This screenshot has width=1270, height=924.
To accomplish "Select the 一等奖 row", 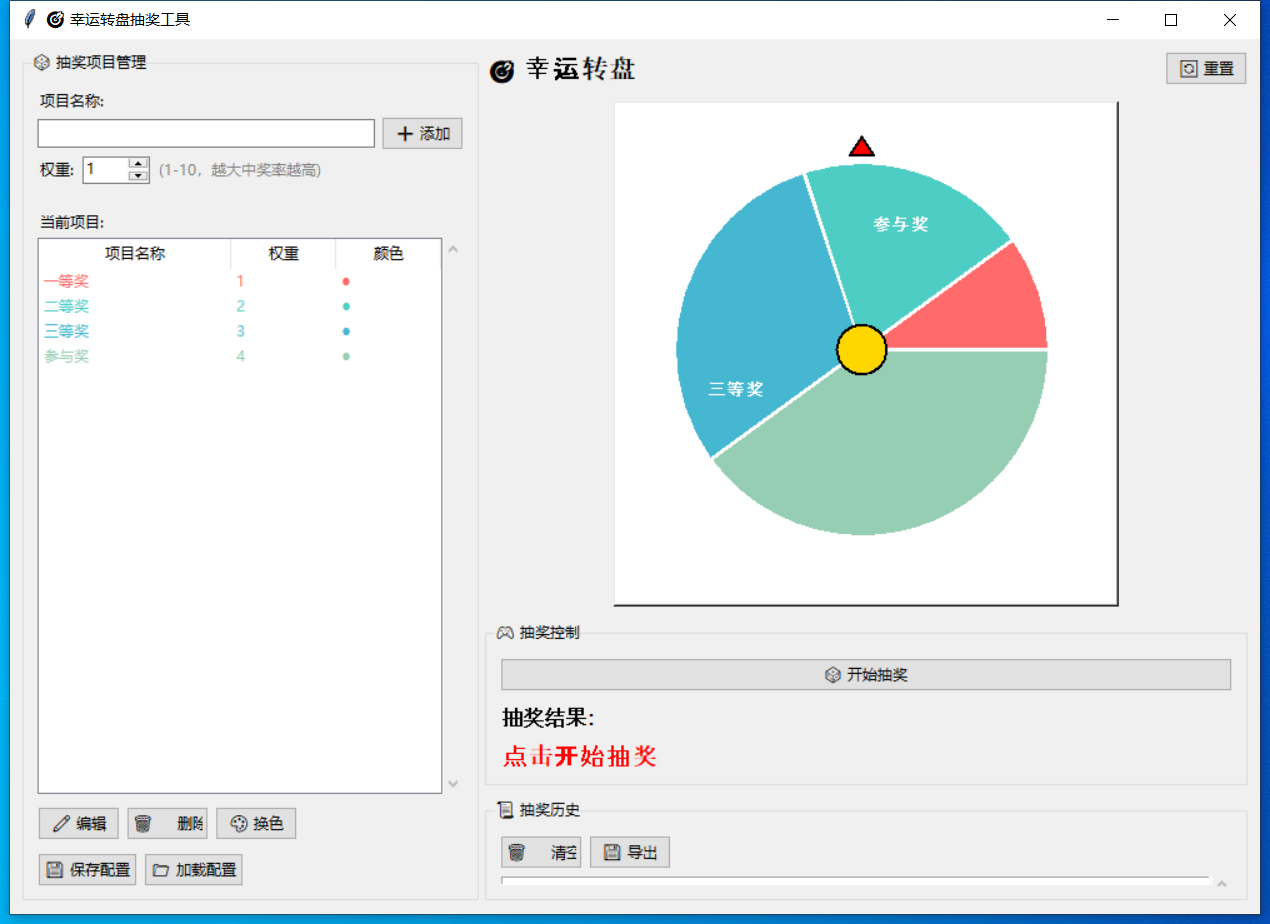I will [240, 281].
